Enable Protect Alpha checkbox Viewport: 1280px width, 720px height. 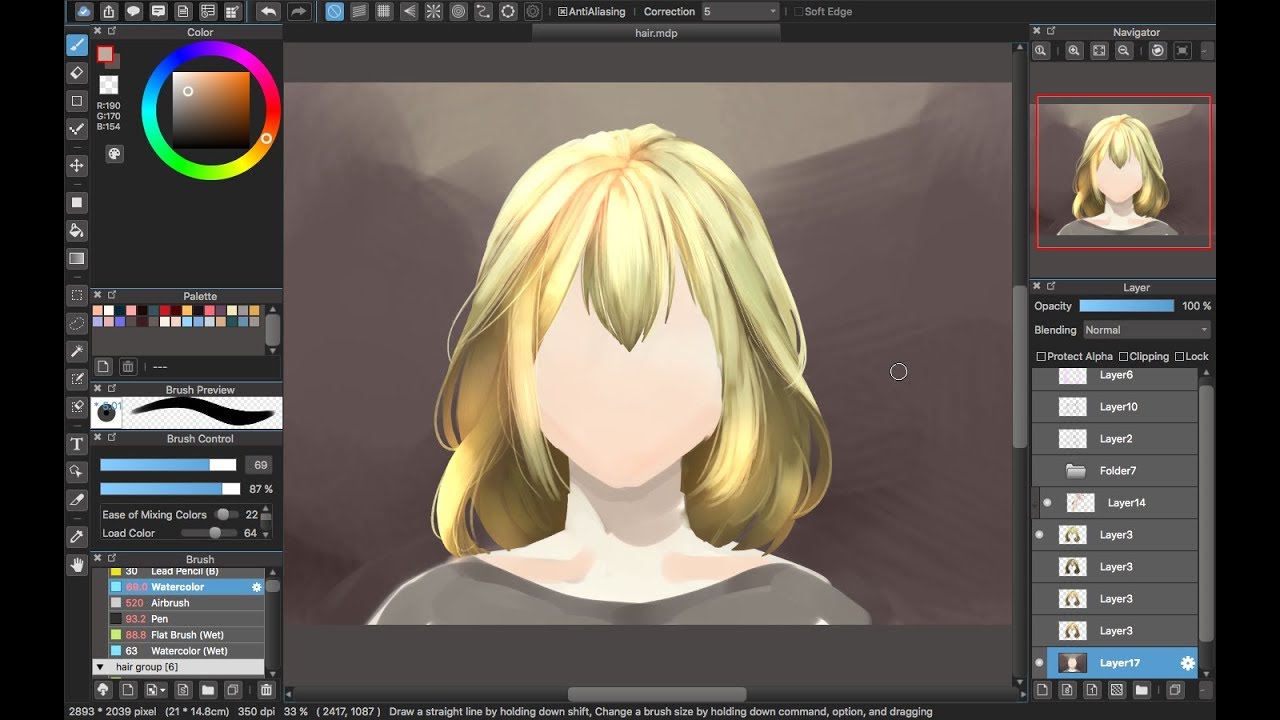click(x=1041, y=356)
